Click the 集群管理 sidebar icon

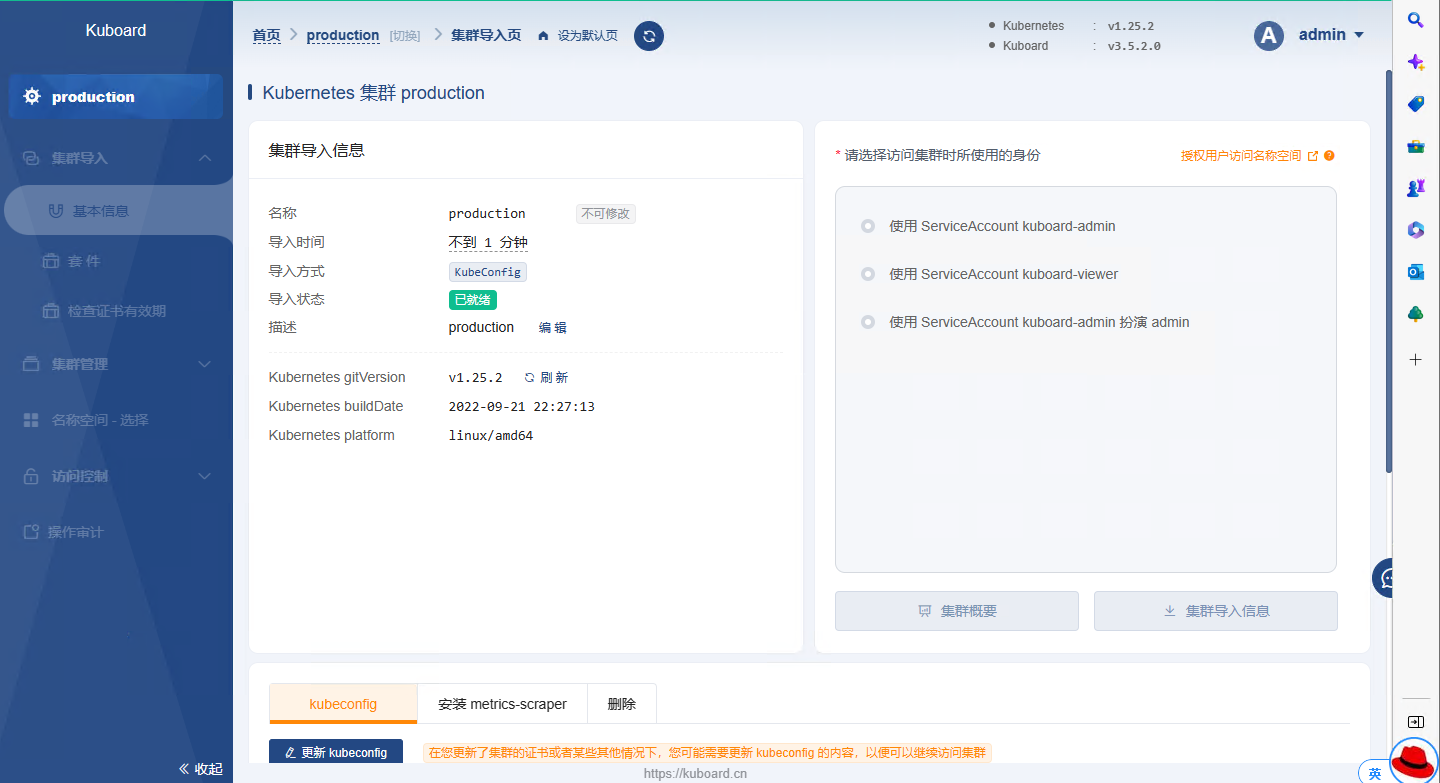[x=31, y=364]
